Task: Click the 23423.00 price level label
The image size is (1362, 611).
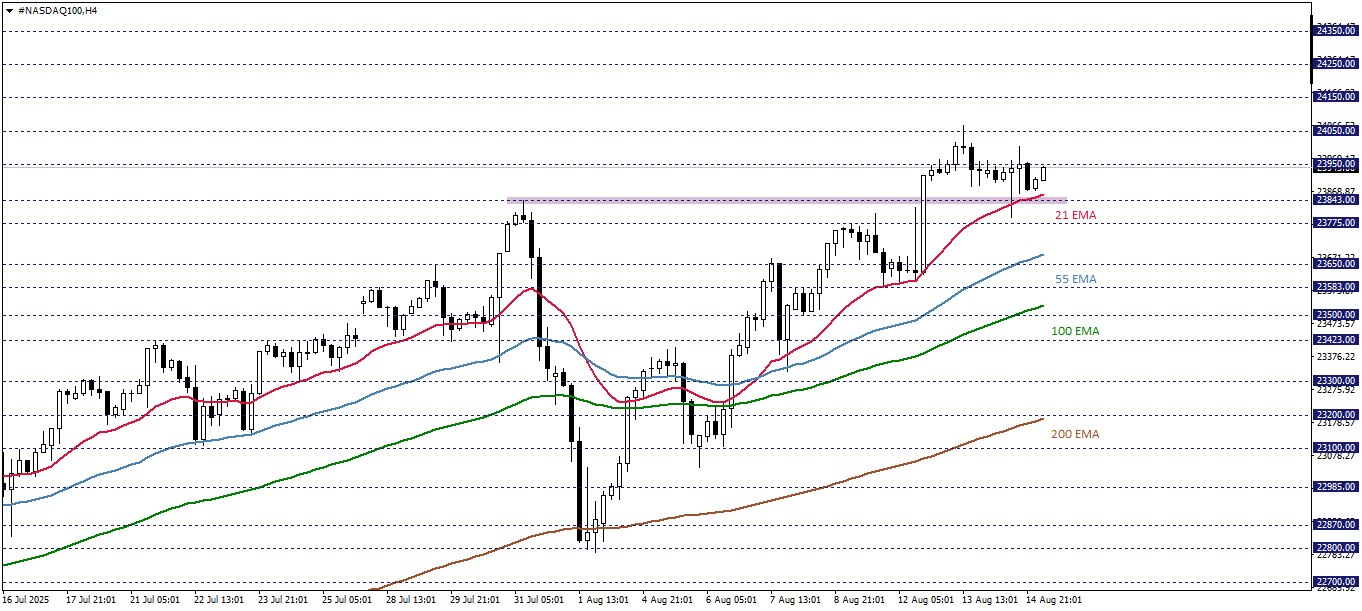Action: tap(1334, 340)
